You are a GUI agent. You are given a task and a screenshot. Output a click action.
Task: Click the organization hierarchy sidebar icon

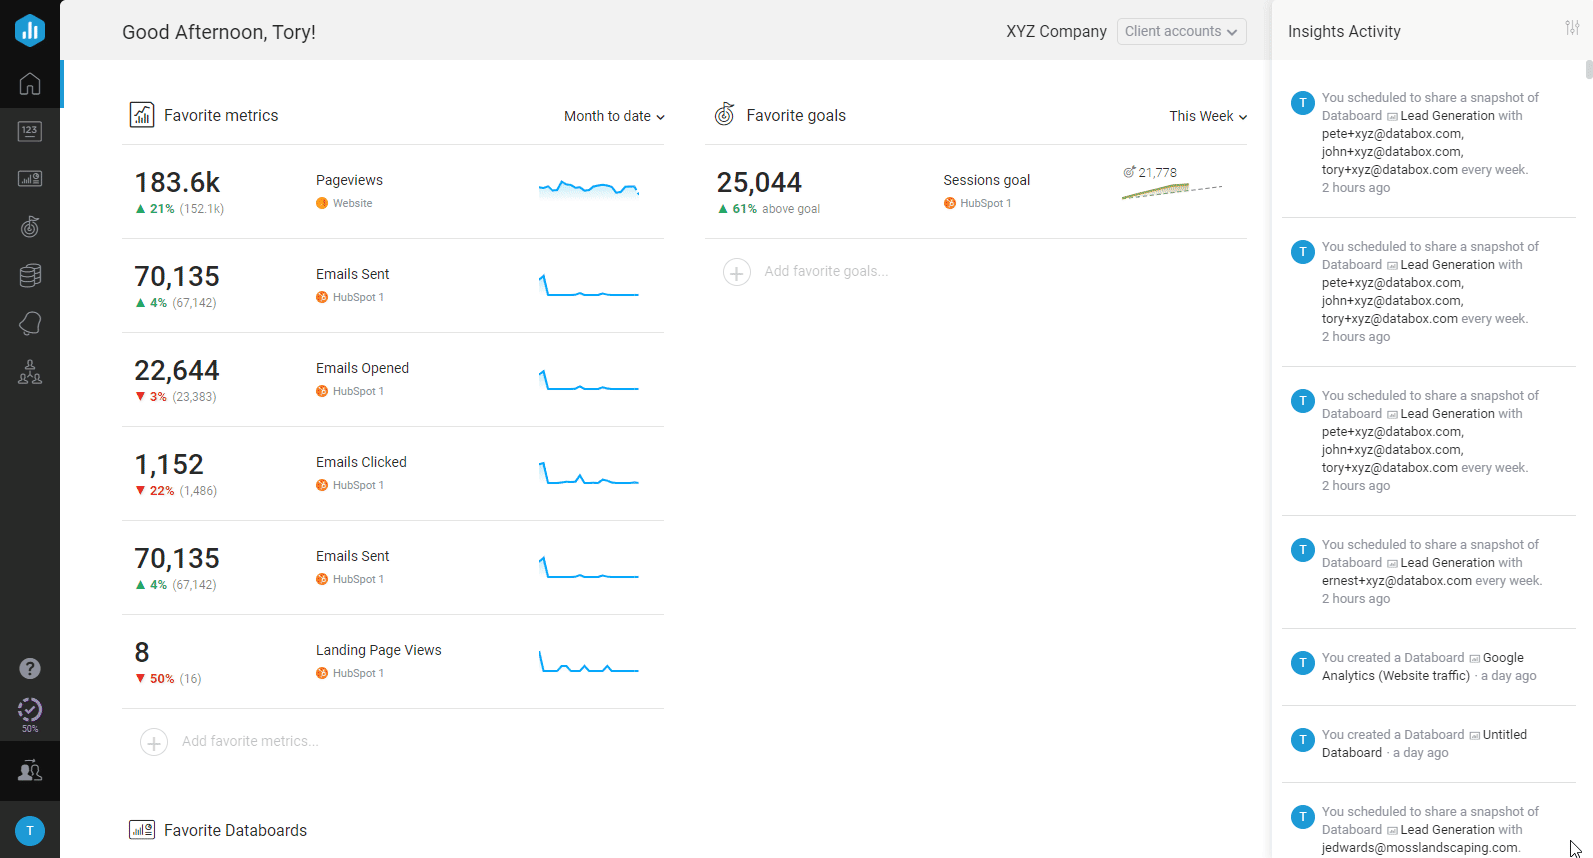(x=30, y=372)
